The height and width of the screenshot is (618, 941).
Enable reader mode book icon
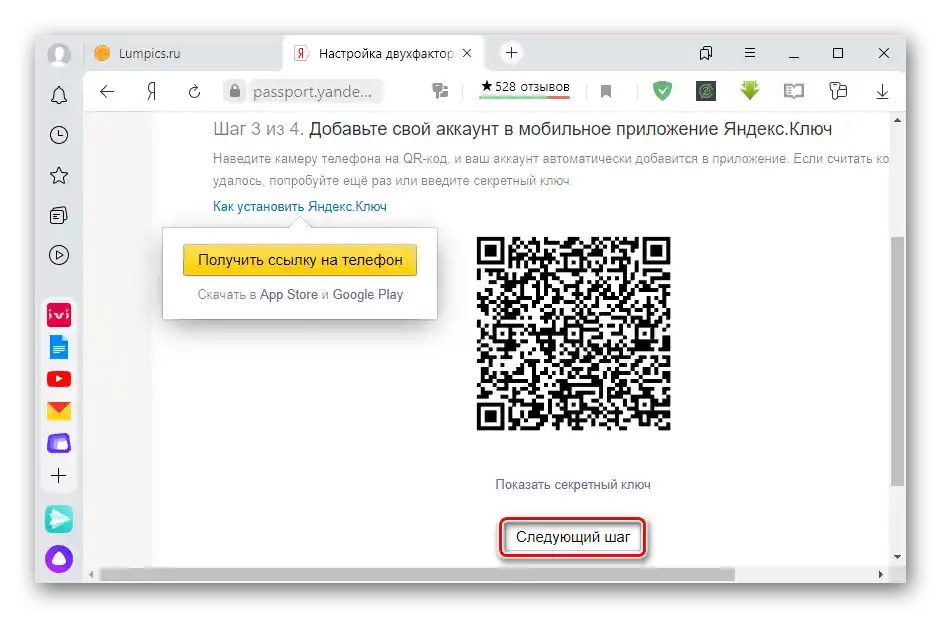(x=794, y=91)
